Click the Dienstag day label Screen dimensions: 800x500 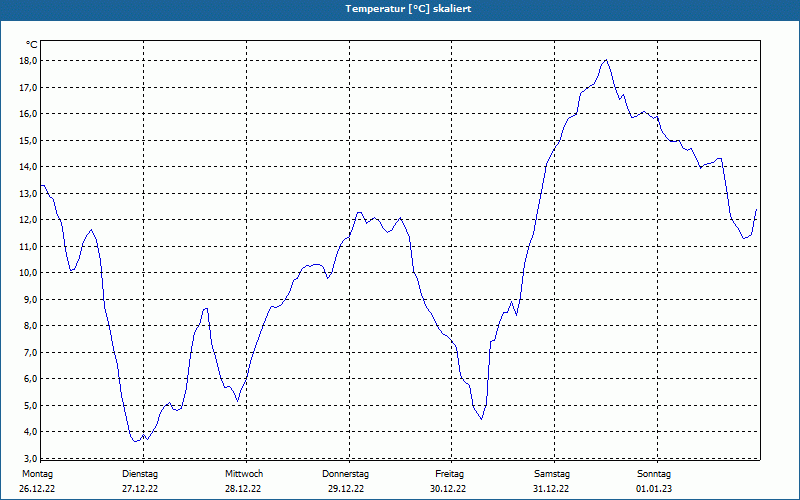pyautogui.click(x=140, y=474)
